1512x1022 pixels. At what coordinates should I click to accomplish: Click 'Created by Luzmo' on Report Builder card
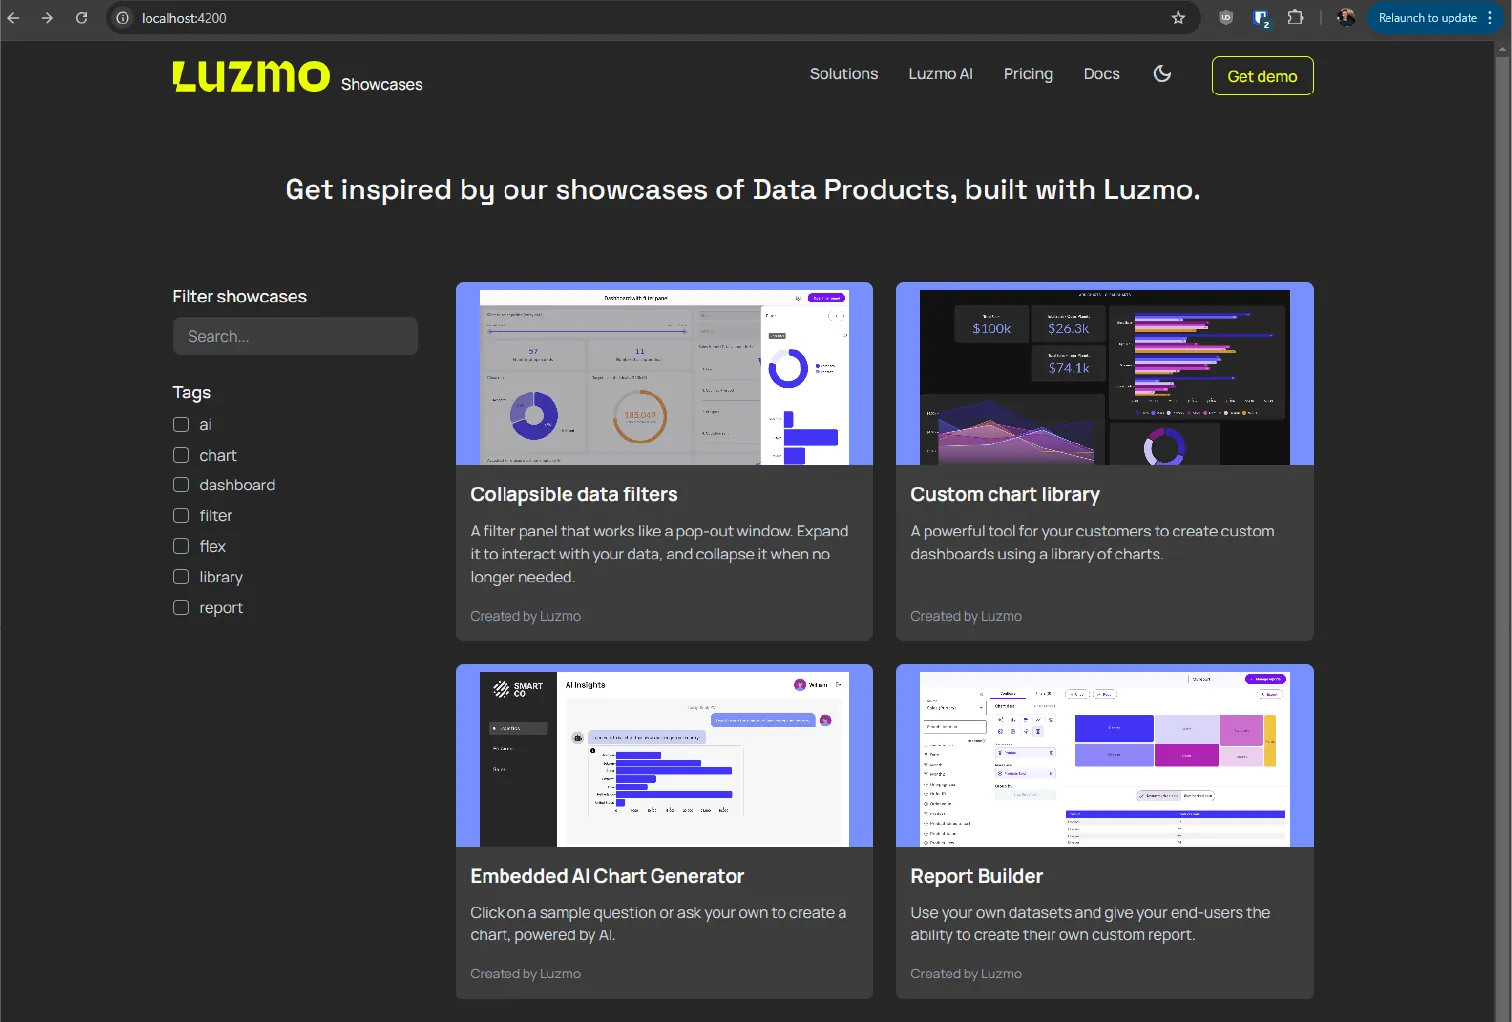click(x=966, y=973)
